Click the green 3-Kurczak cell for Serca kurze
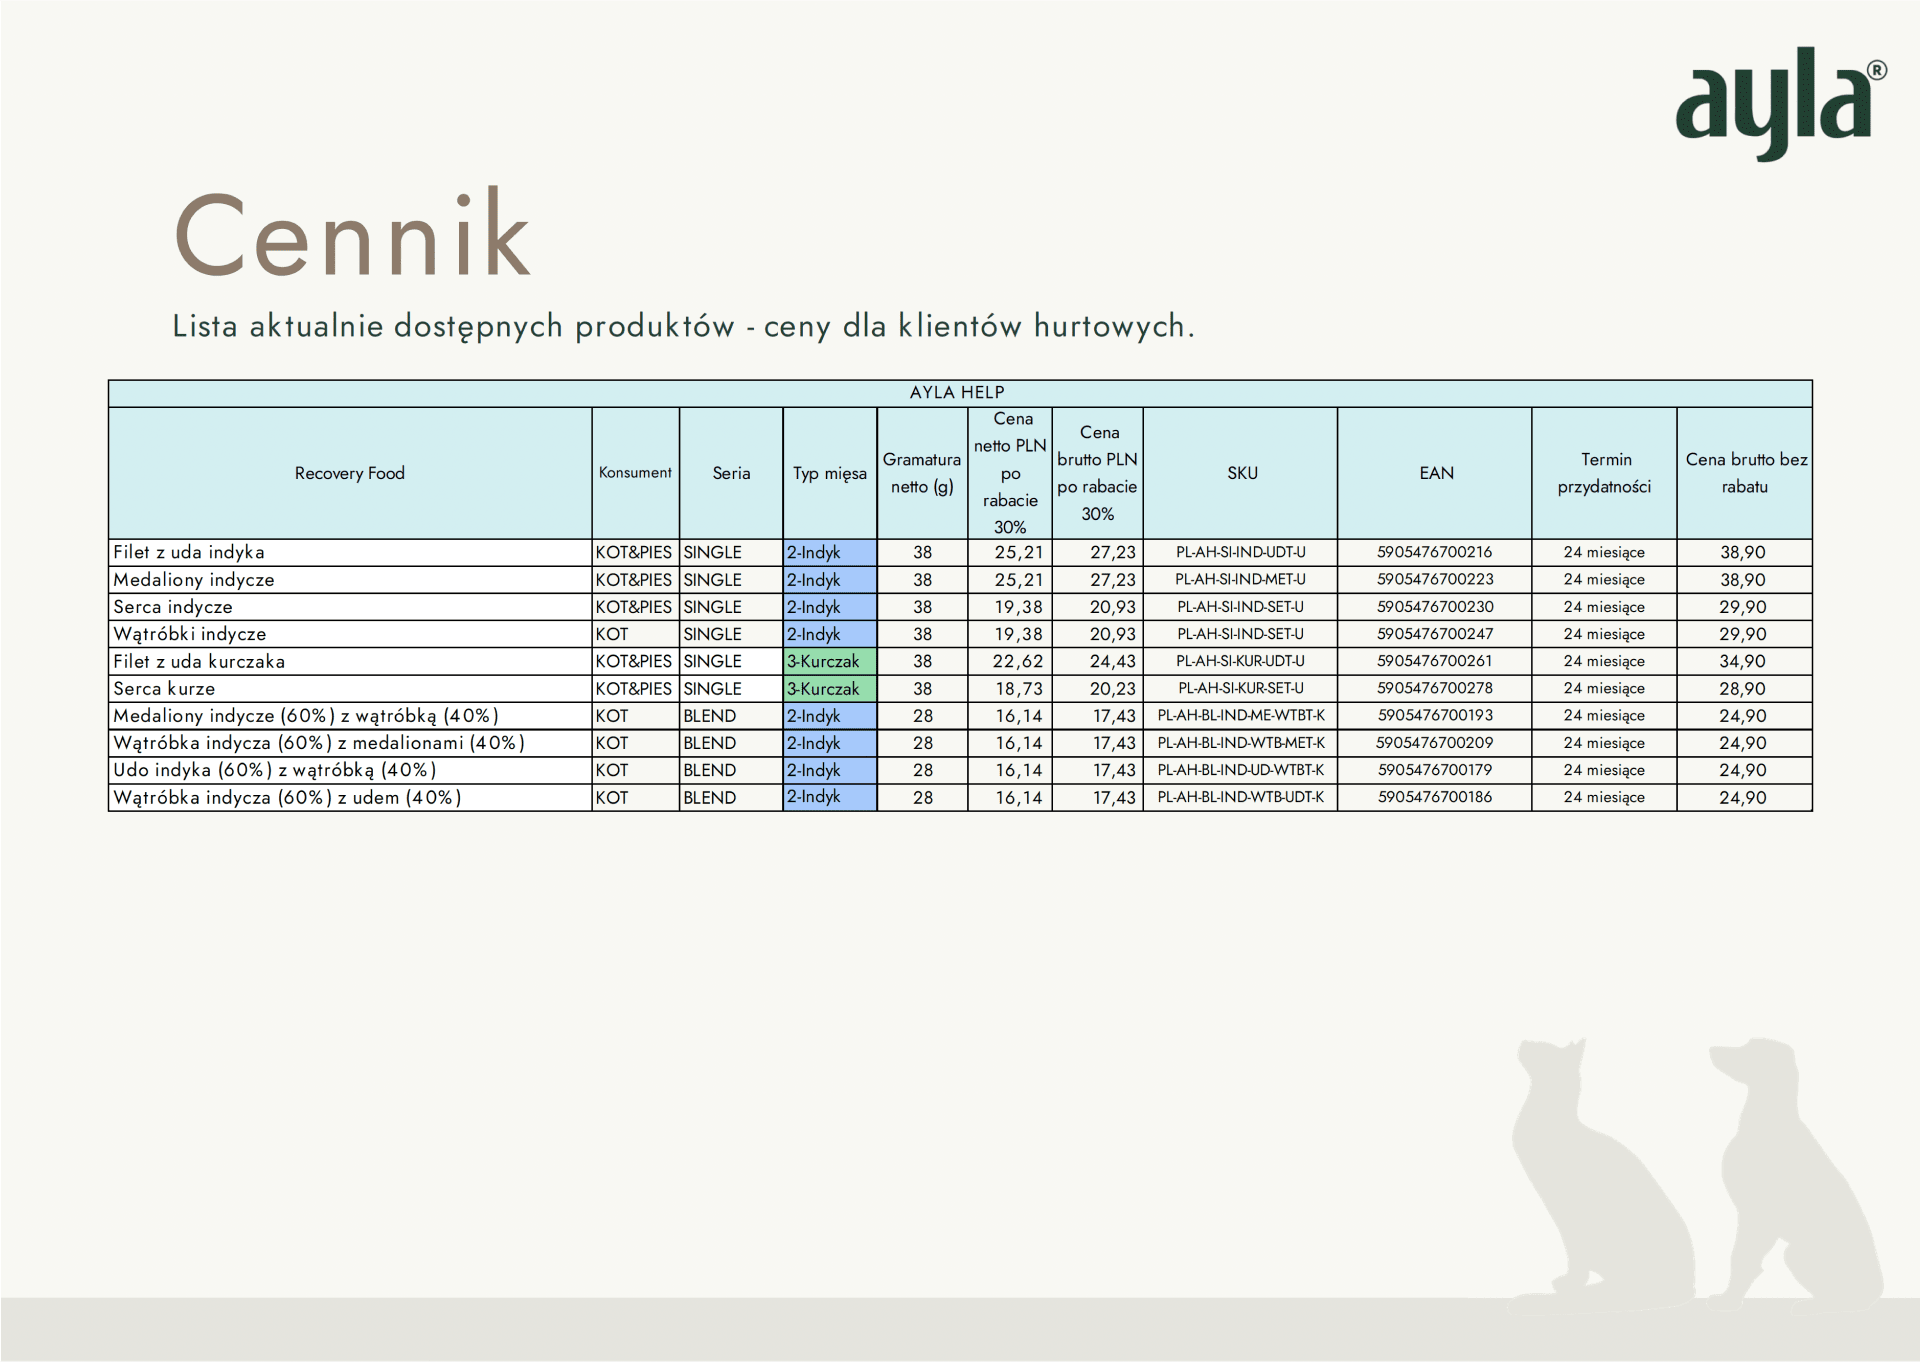 828,689
